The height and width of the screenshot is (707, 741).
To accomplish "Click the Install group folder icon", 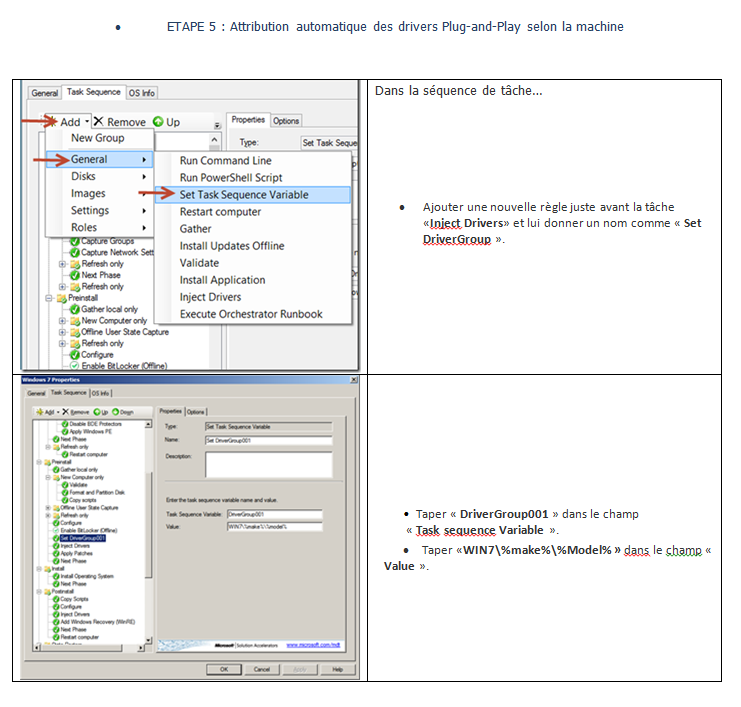I will 47,569.
